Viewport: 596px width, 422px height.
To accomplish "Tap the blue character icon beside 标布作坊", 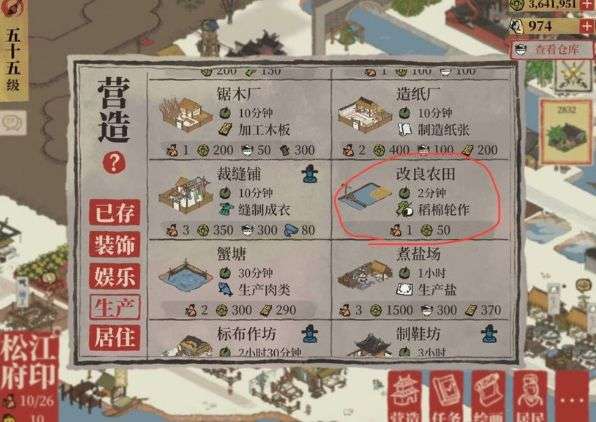I will click(310, 334).
